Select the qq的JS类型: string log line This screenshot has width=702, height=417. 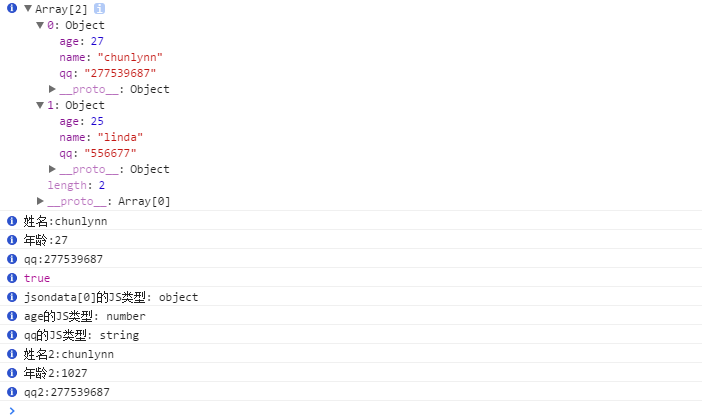click(x=81, y=335)
